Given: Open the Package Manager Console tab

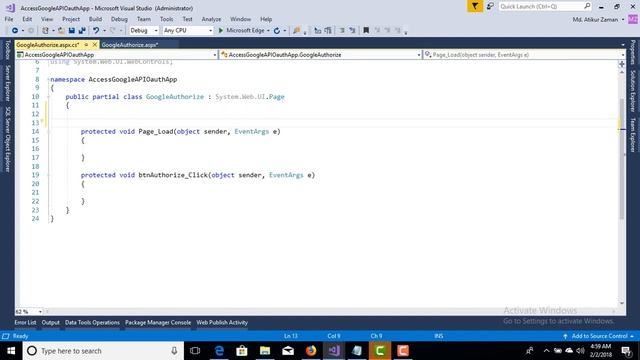Looking at the screenshot, I should click(158, 322).
